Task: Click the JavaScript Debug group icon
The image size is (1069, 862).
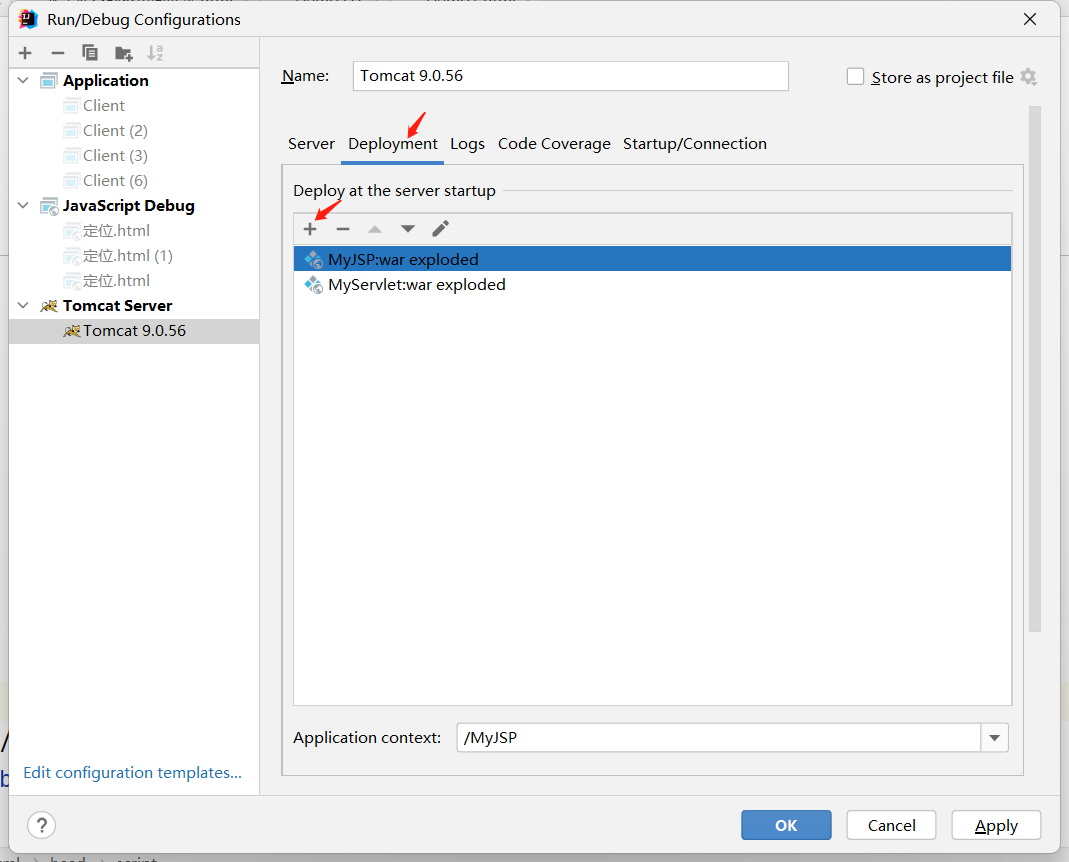Action: [x=49, y=206]
